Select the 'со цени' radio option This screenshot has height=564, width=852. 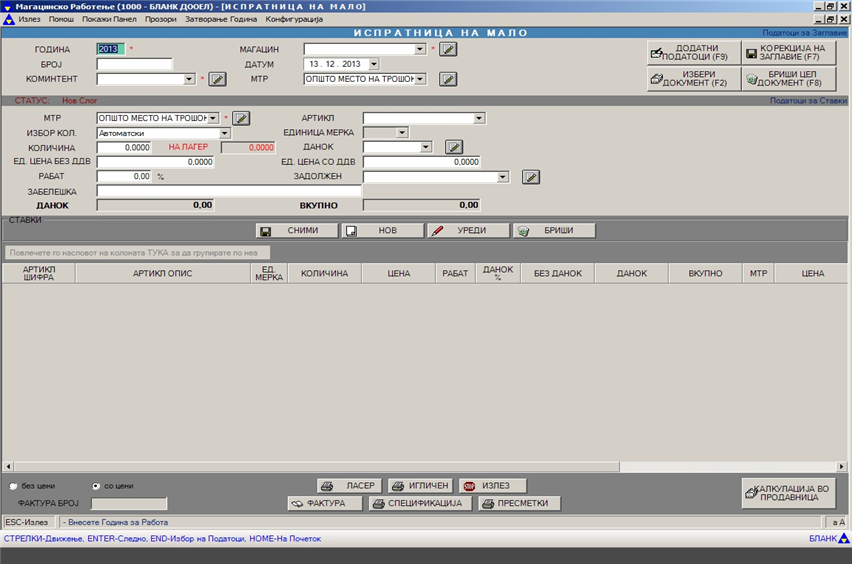point(96,486)
